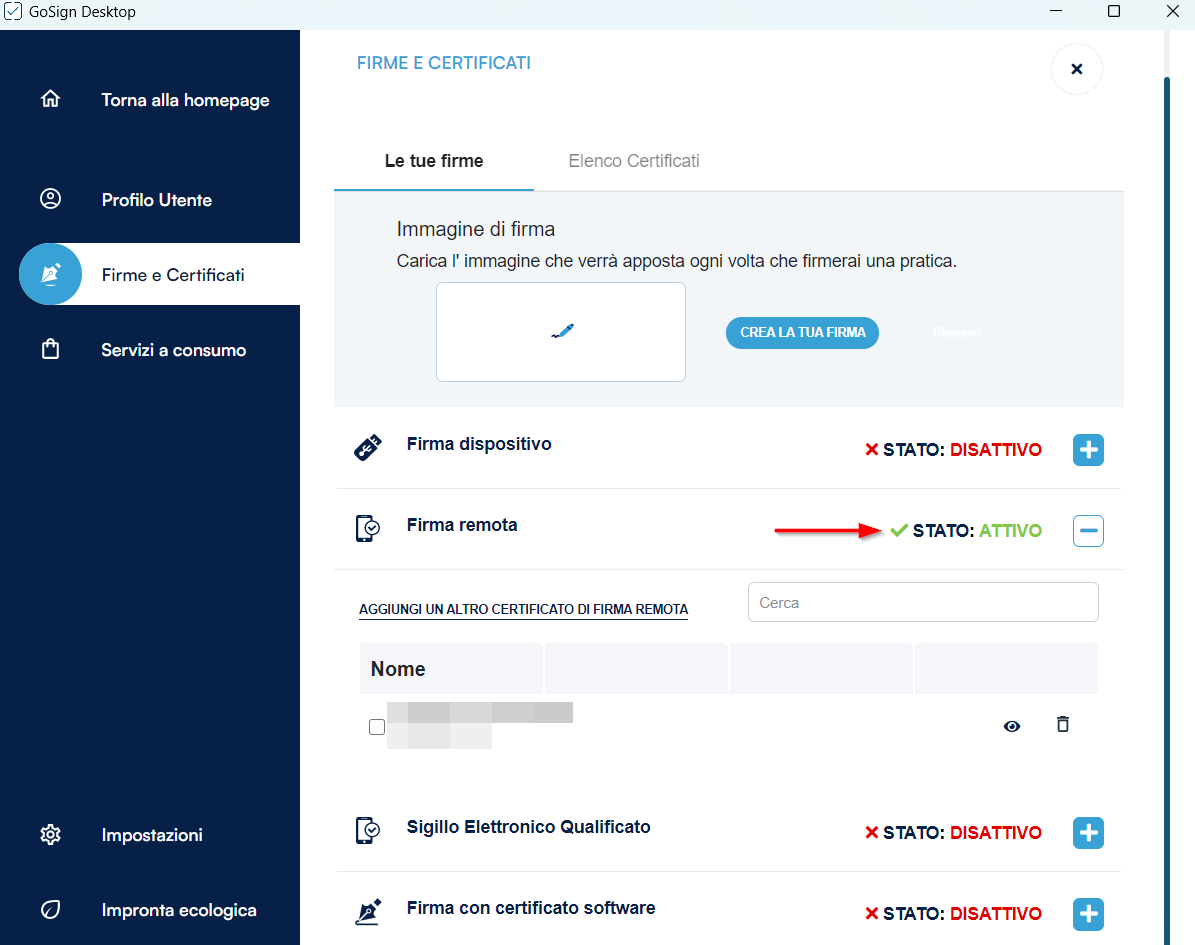Go to Torna alla homepage
This screenshot has height=945, width=1195.
pyautogui.click(x=185, y=100)
